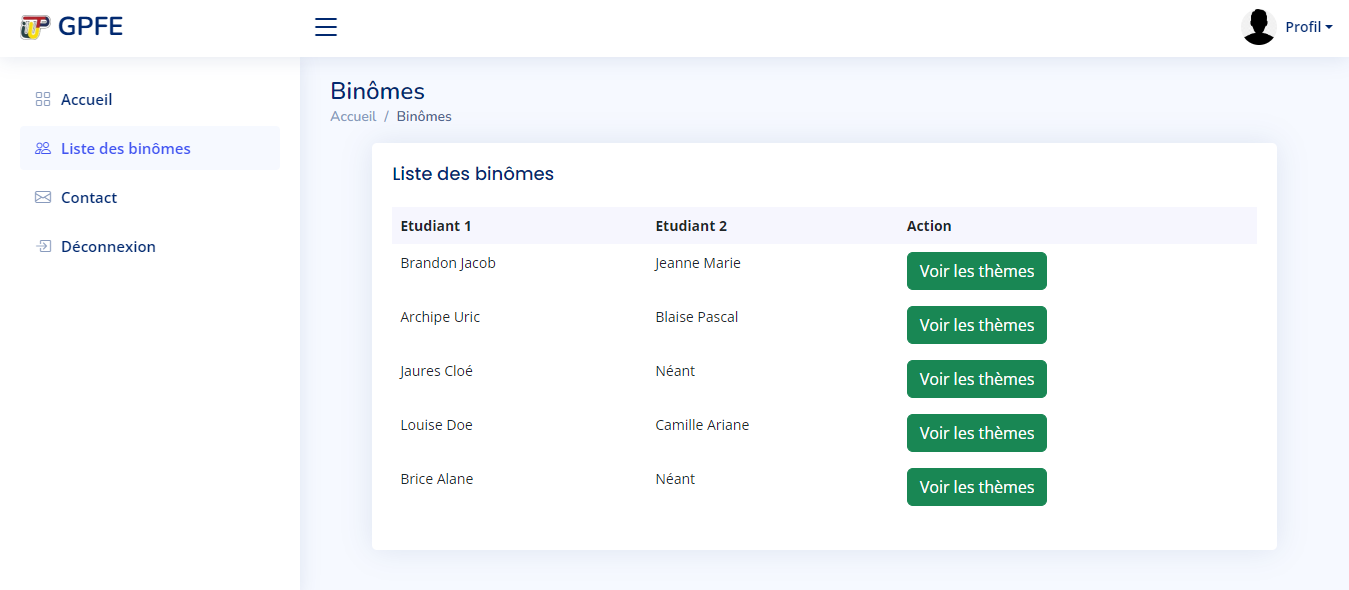This screenshot has height=590, width=1349.
Task: View themes for Brandon Jacob's binôme
Action: click(x=977, y=271)
